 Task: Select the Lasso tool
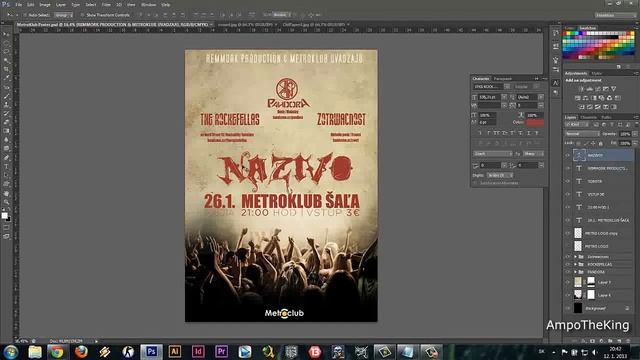coord(6,51)
